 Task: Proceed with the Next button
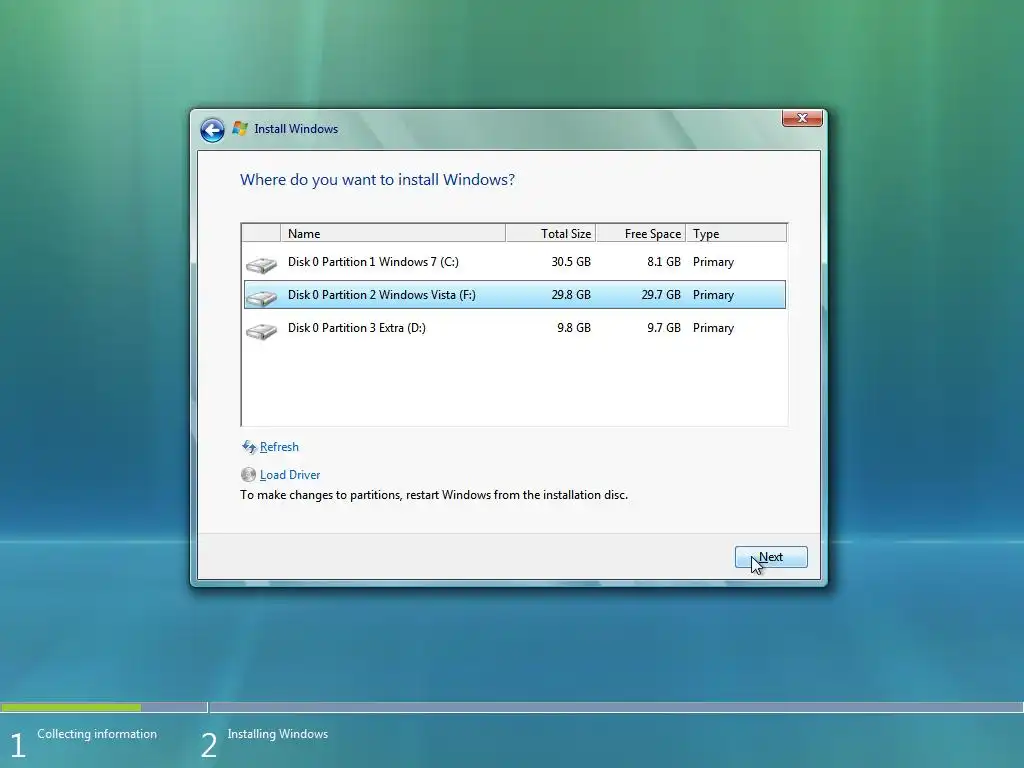tap(771, 557)
